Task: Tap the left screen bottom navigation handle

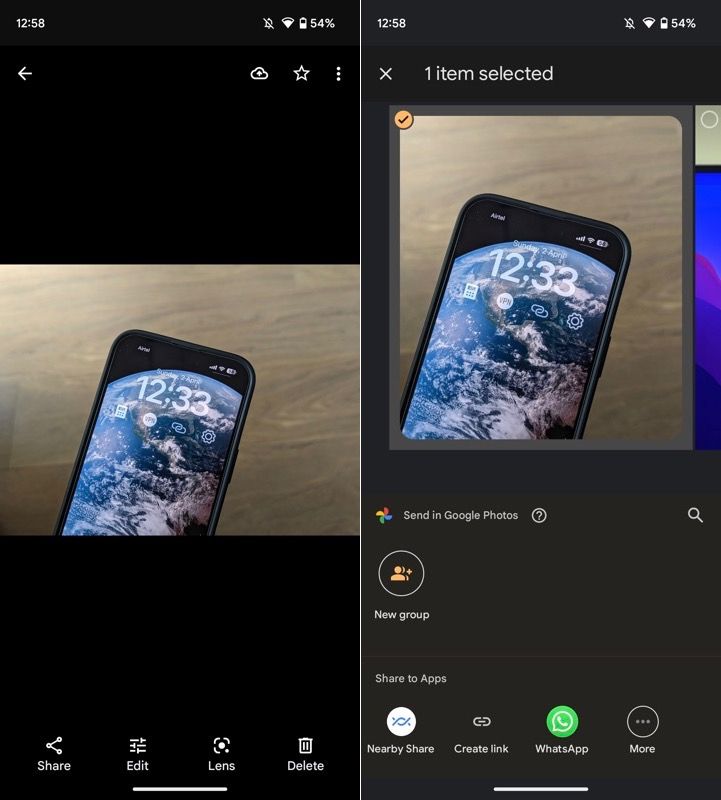Action: click(x=180, y=789)
